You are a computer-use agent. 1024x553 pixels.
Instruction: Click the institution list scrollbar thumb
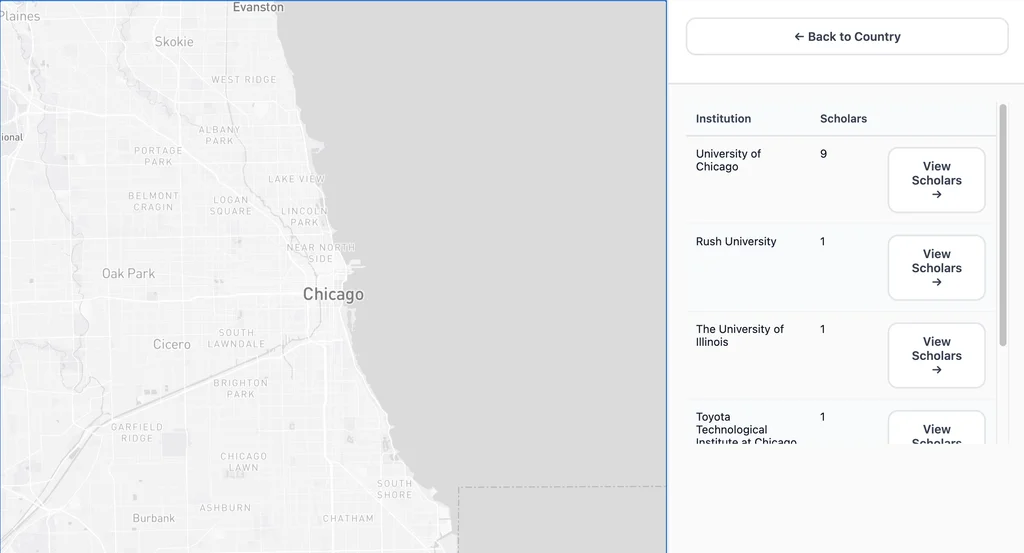pos(1003,225)
